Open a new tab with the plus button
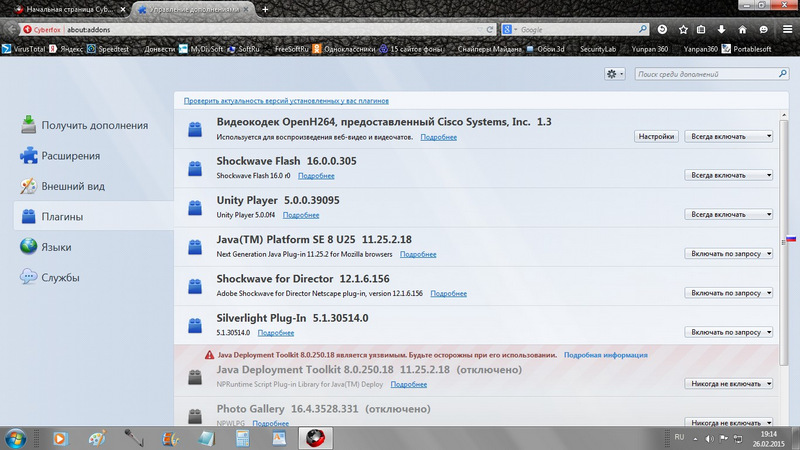The width and height of the screenshot is (800, 450). (265, 9)
